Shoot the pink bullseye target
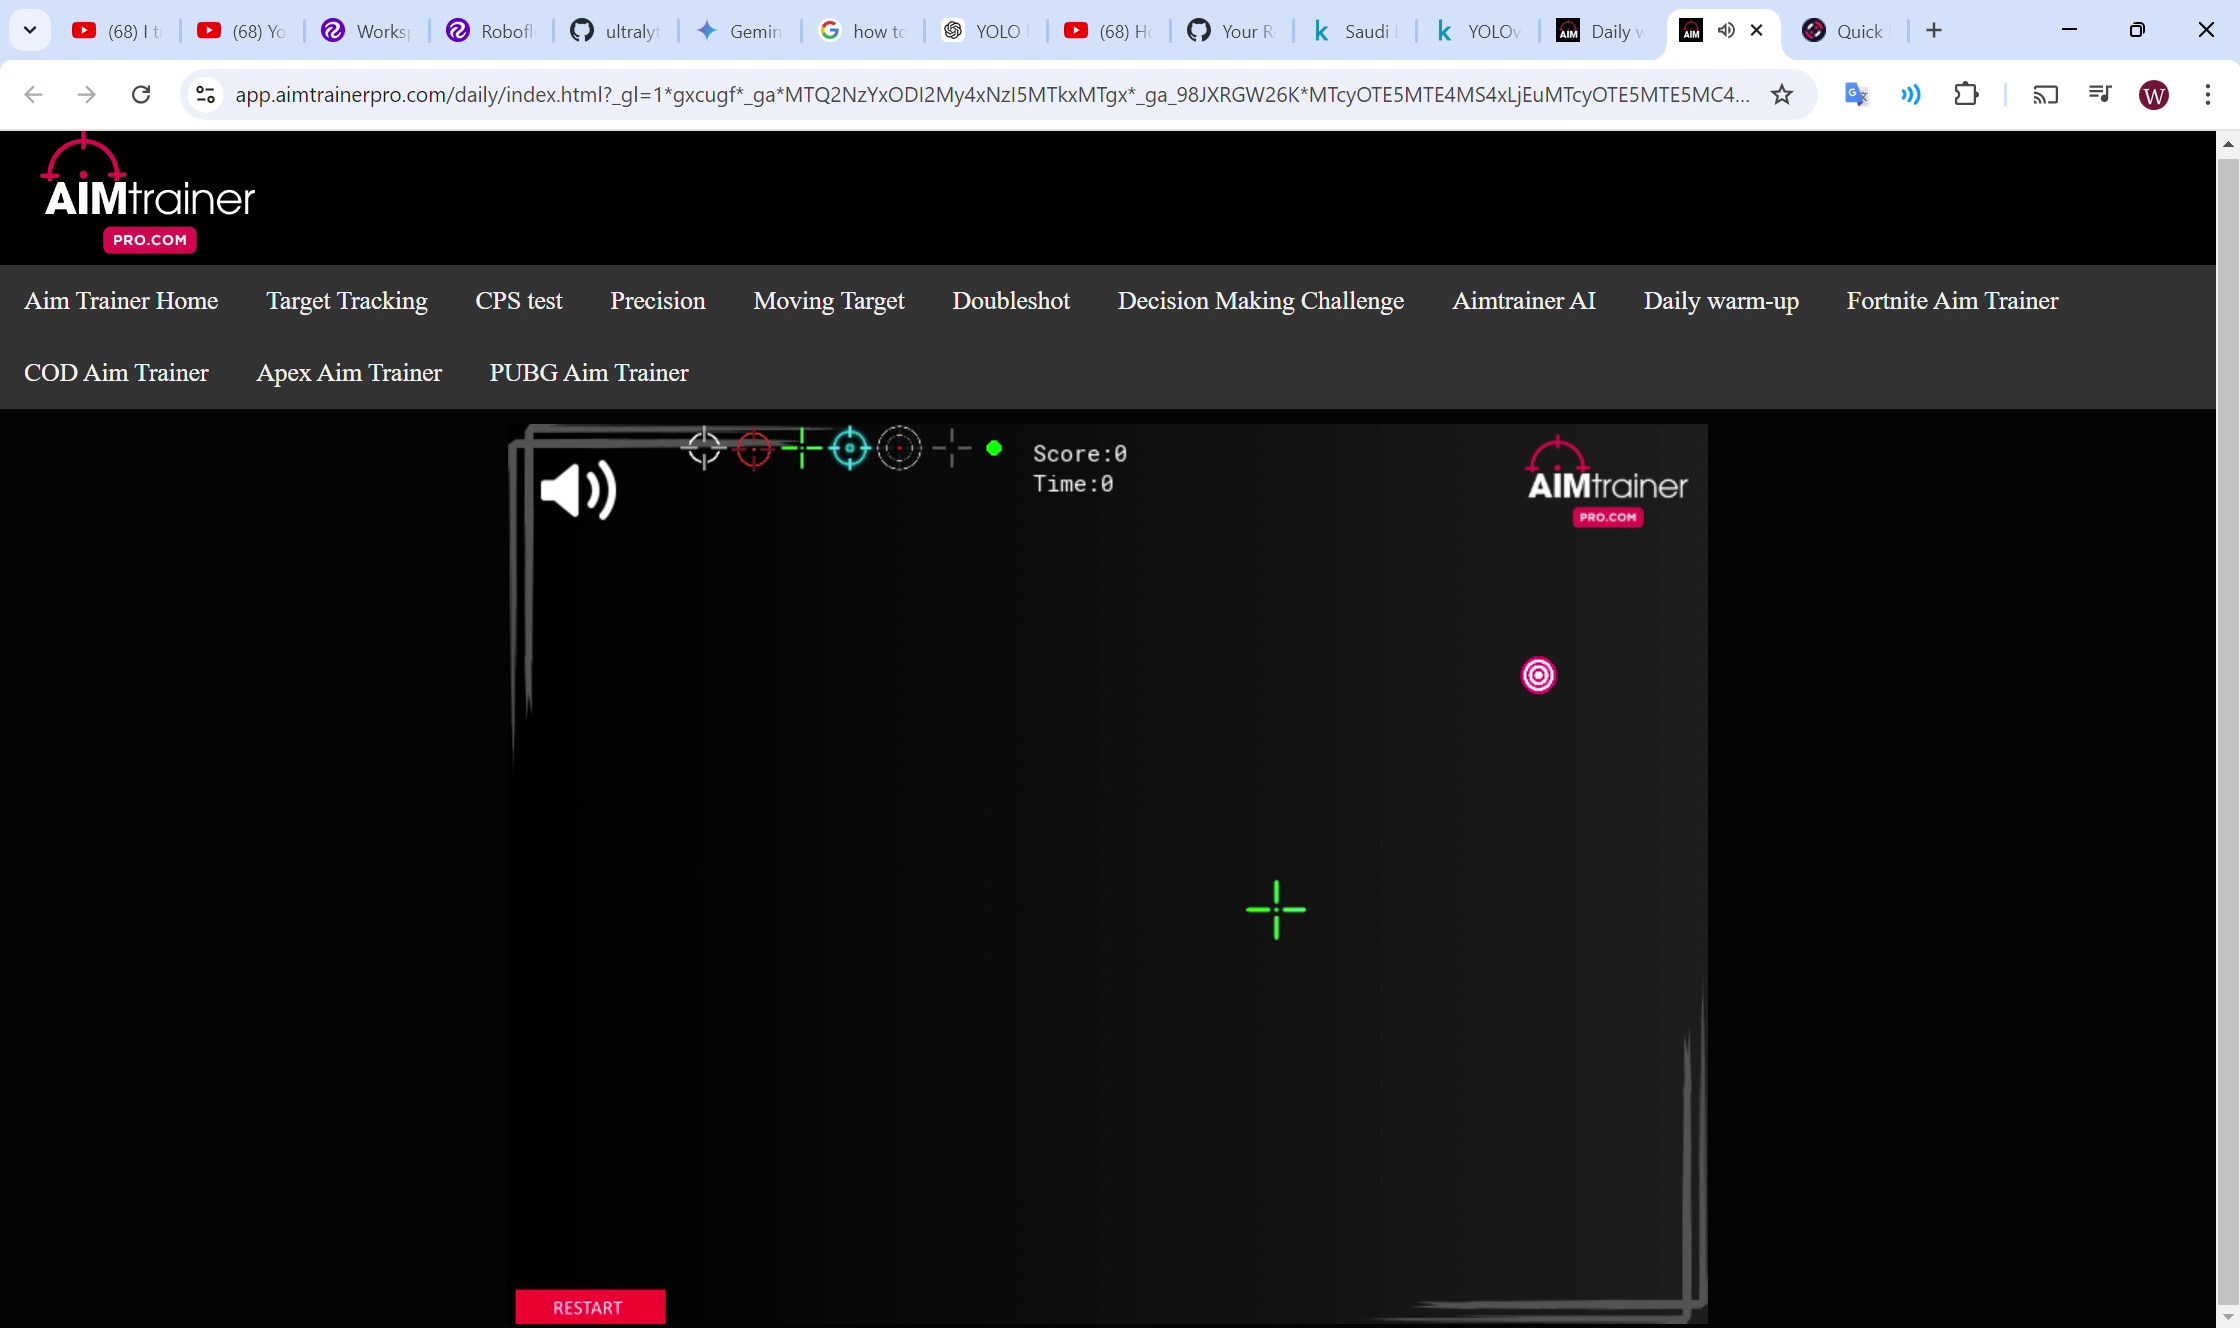 (x=1538, y=675)
